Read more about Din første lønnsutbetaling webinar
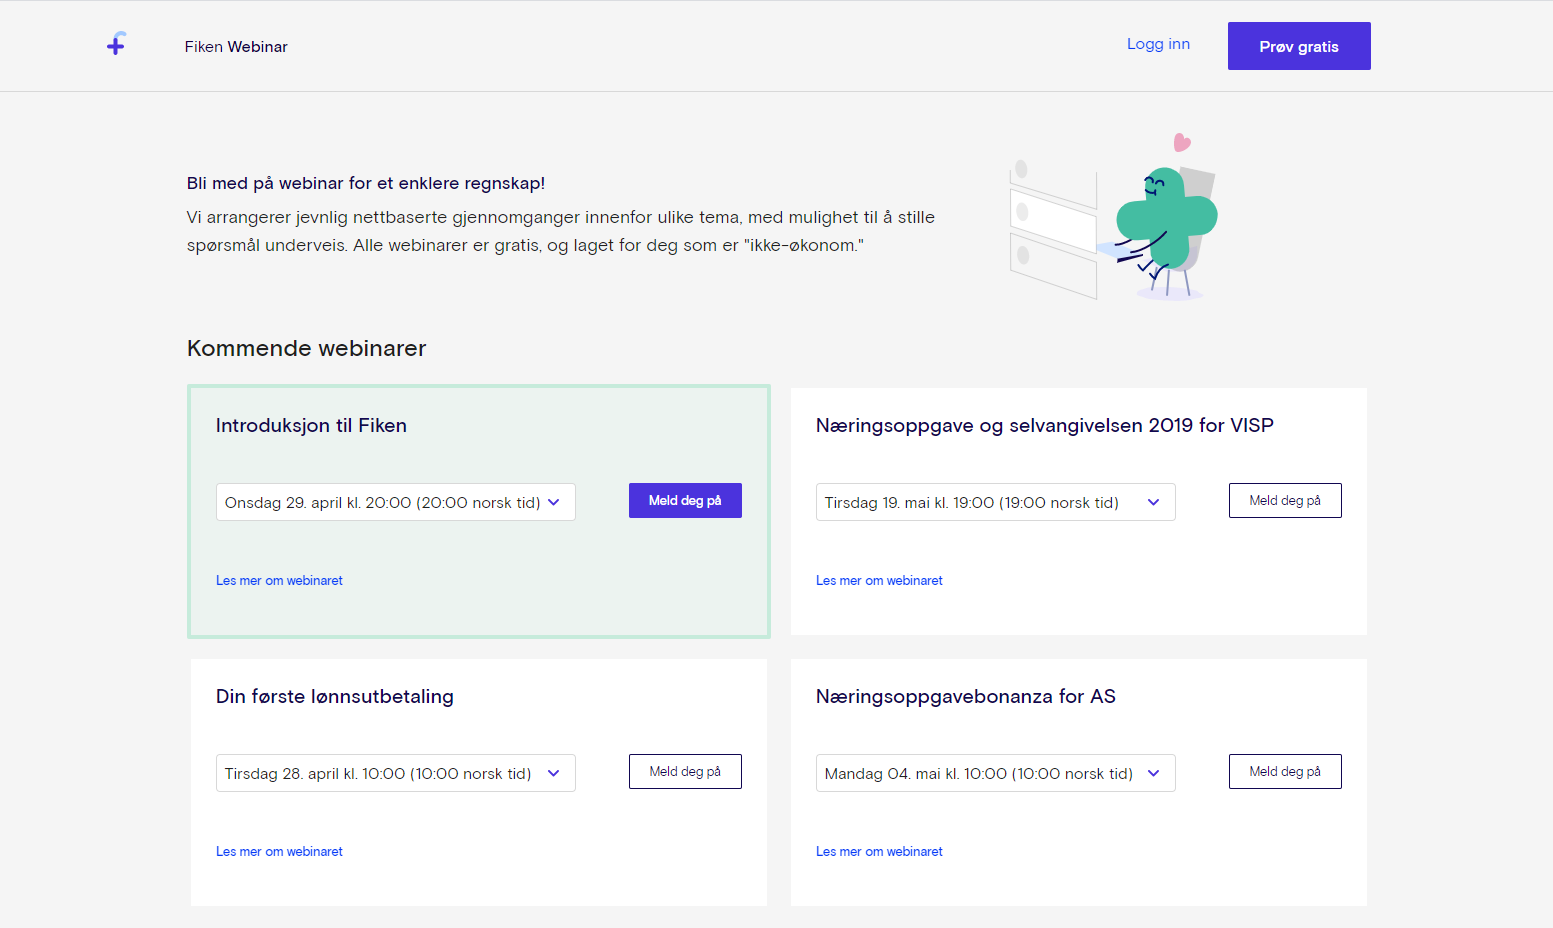Screen dimensions: 1553x928 click(279, 851)
